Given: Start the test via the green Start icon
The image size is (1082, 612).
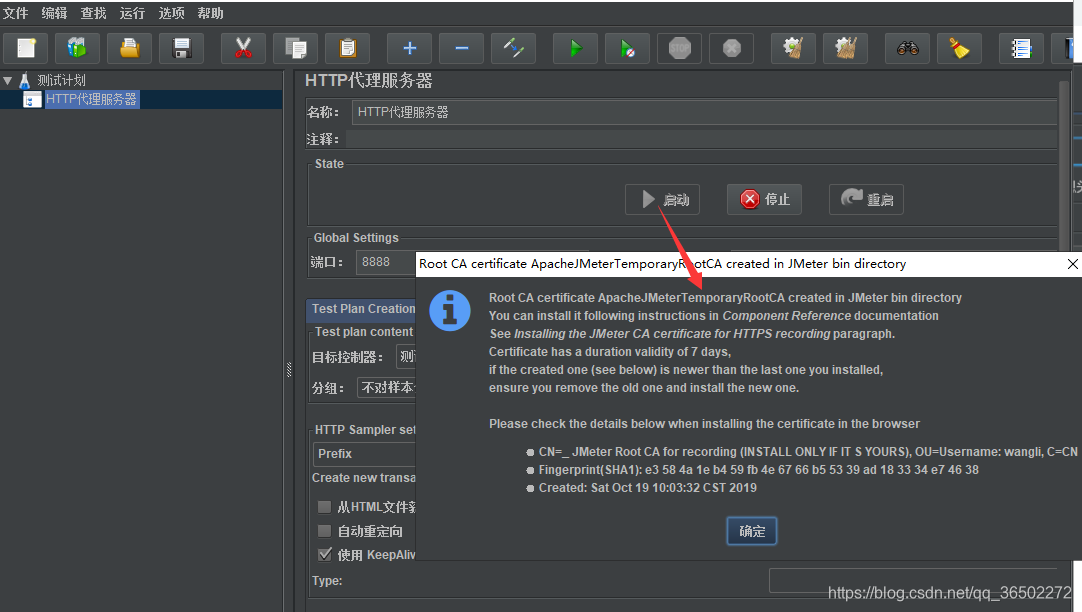Looking at the screenshot, I should 575,47.
